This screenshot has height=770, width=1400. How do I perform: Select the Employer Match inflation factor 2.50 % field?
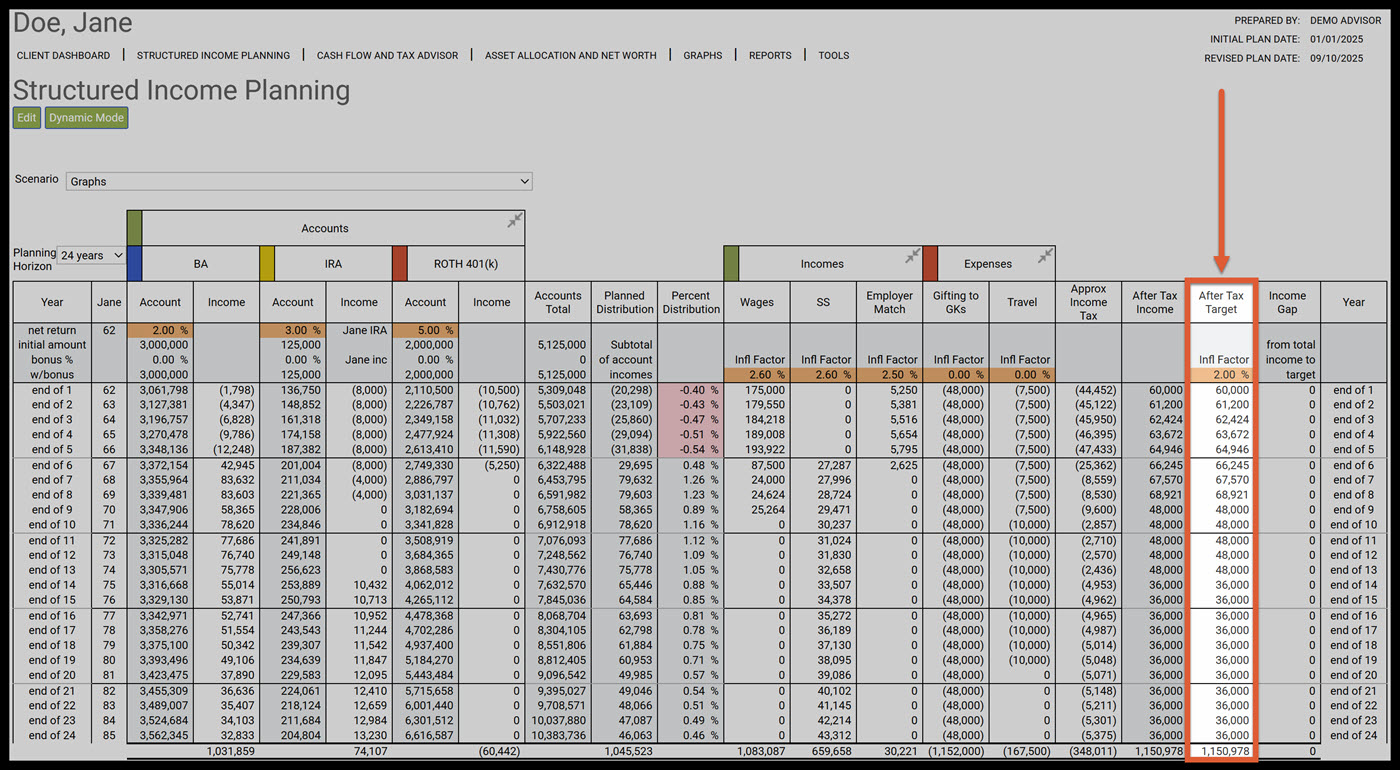click(x=890, y=375)
